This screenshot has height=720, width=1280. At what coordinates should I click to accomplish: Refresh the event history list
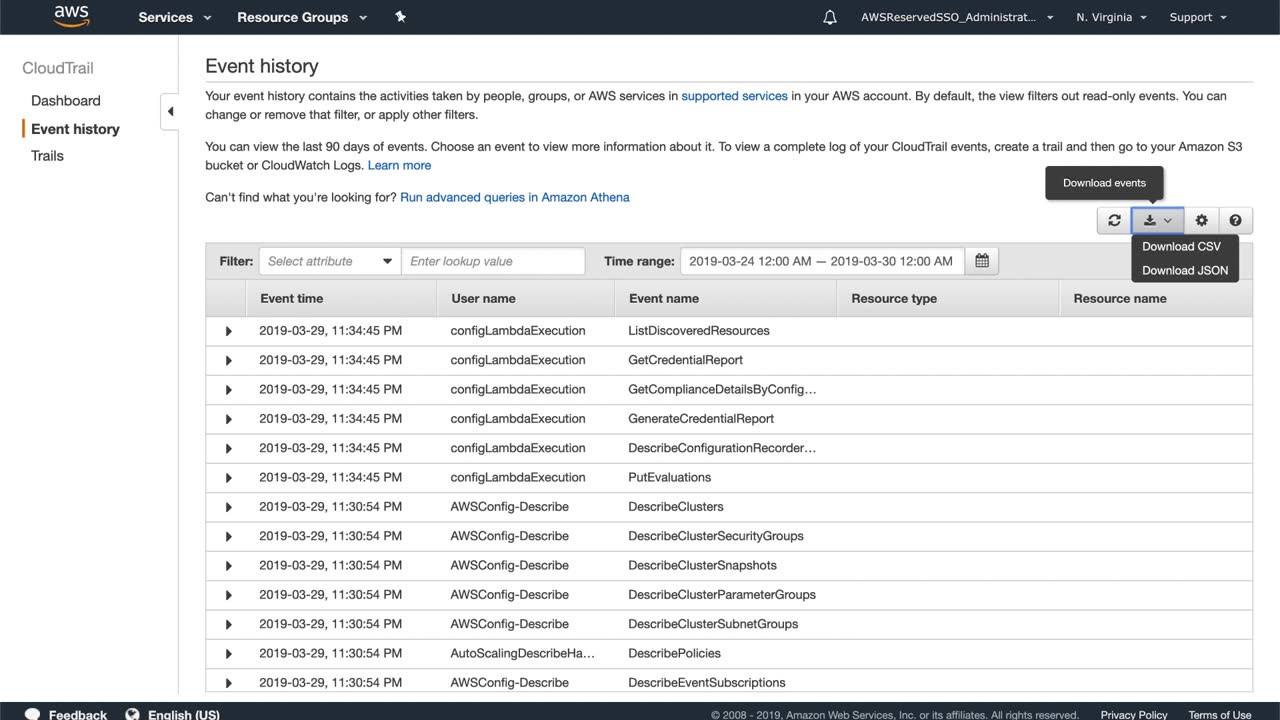1114,221
